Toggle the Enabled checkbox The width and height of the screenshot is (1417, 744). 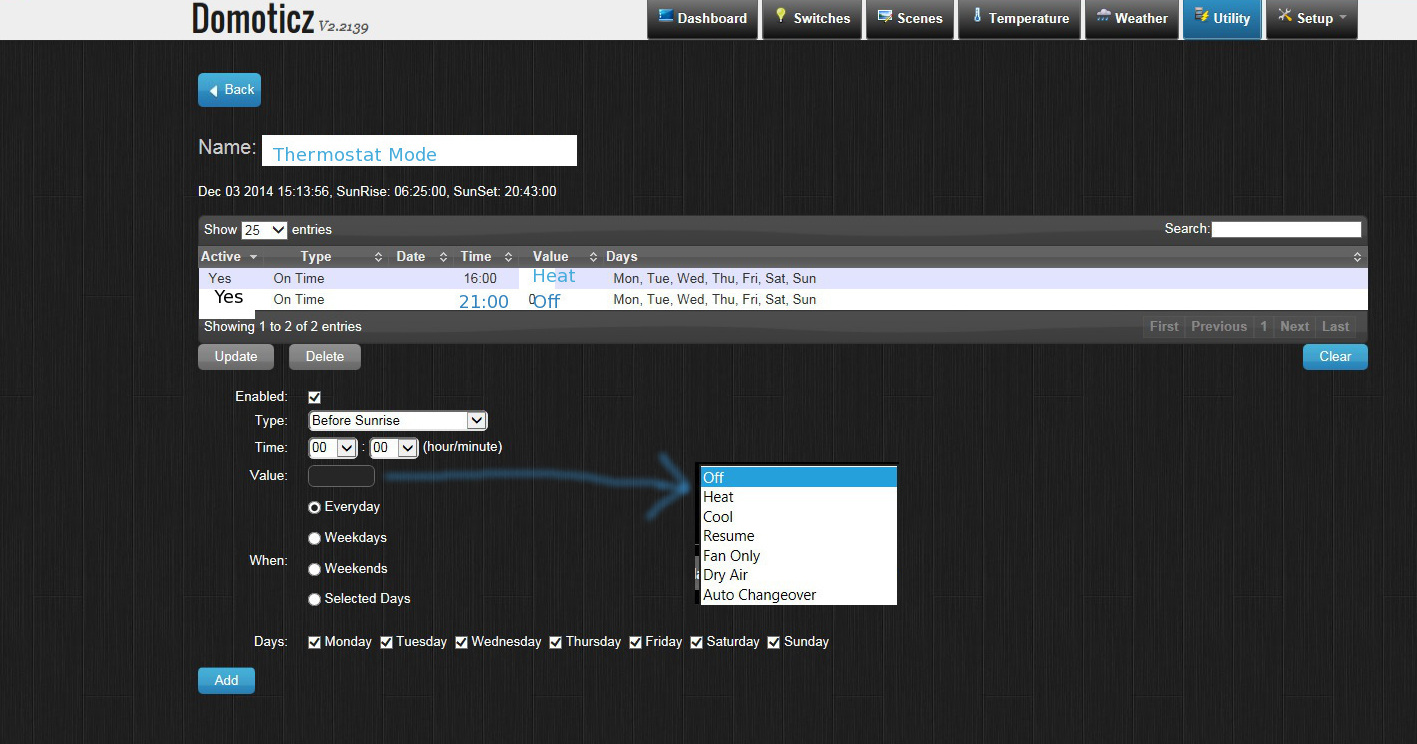pos(315,397)
